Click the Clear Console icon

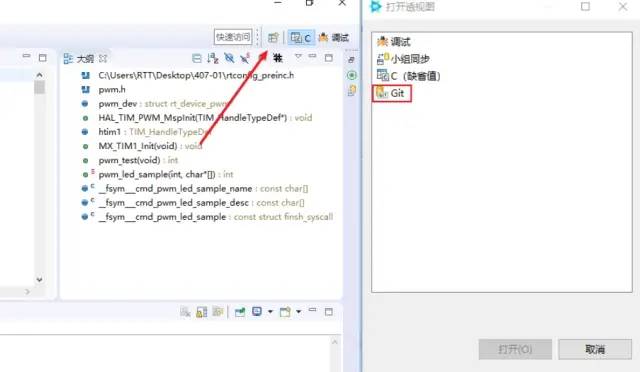coord(185,312)
